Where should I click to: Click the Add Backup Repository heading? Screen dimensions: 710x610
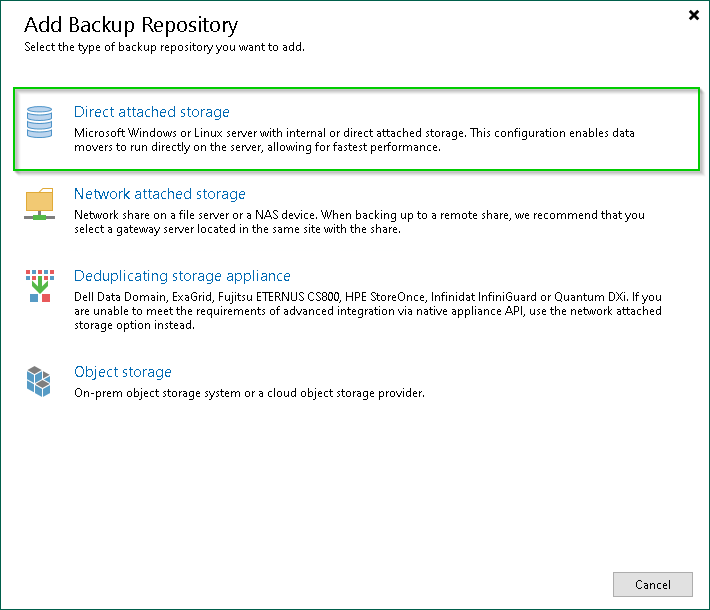pos(131,24)
